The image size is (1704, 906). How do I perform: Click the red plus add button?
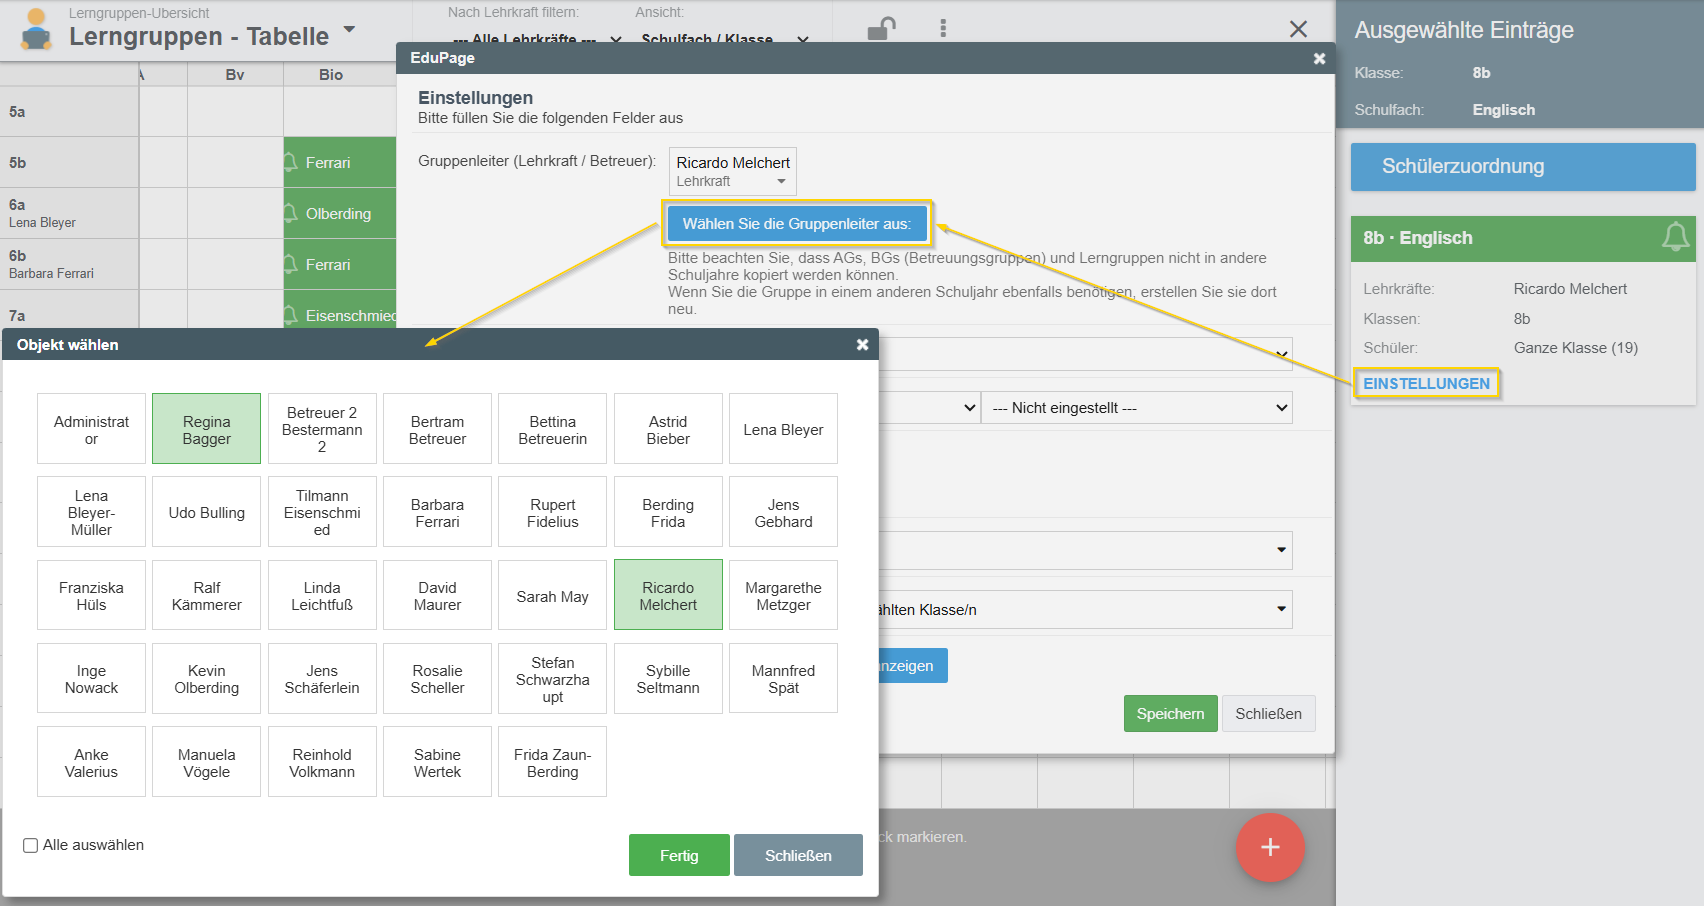(1270, 847)
